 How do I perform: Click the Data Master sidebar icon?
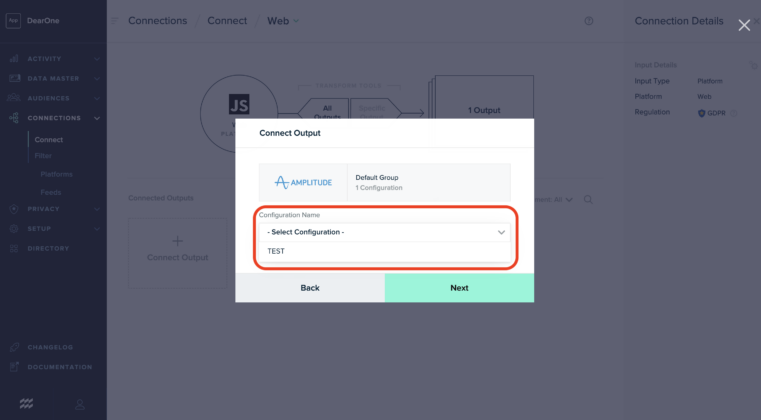[x=14, y=78]
